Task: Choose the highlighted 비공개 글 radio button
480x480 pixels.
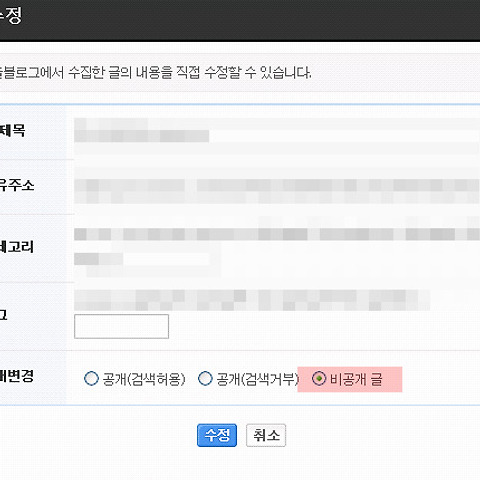Action: tap(319, 379)
